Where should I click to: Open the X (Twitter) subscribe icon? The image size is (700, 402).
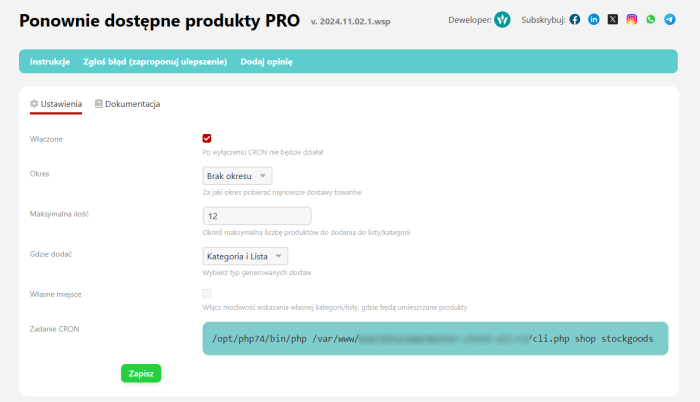pyautogui.click(x=613, y=19)
